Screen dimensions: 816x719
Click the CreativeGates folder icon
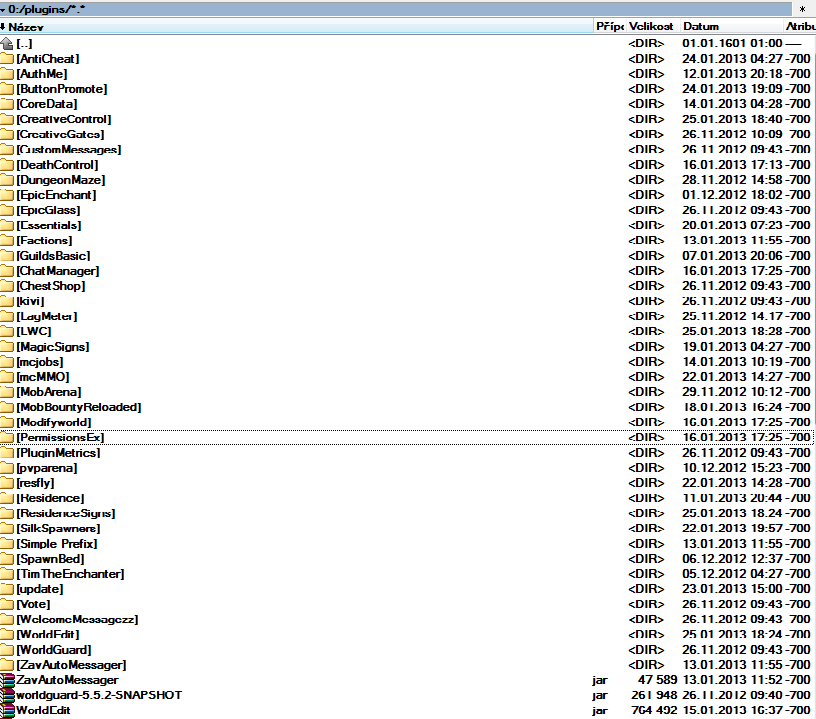coord(7,134)
